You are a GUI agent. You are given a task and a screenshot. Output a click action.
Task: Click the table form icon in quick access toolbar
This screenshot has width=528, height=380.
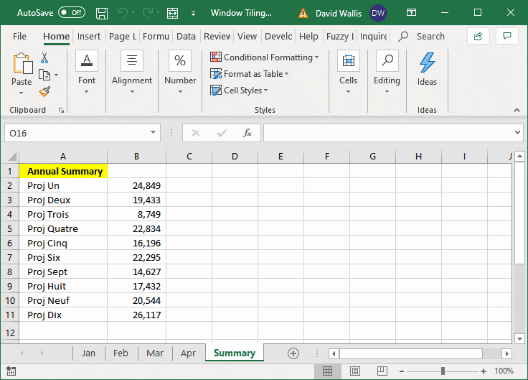click(172, 13)
